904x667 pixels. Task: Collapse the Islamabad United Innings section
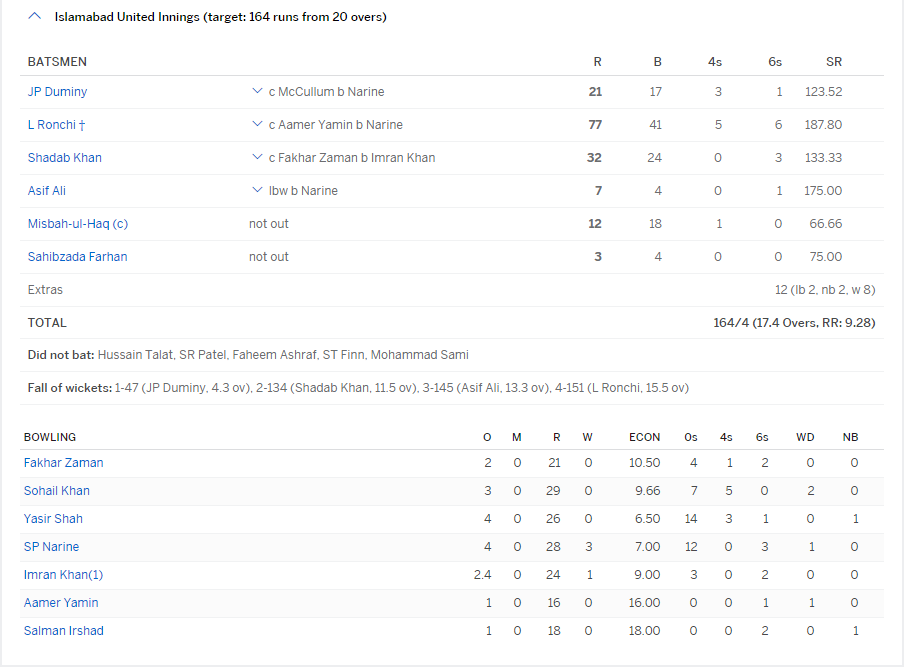tap(35, 17)
